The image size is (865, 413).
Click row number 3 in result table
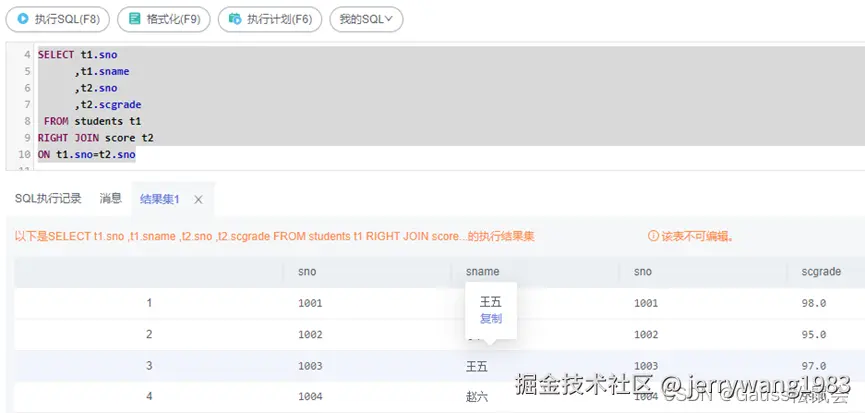(x=149, y=366)
